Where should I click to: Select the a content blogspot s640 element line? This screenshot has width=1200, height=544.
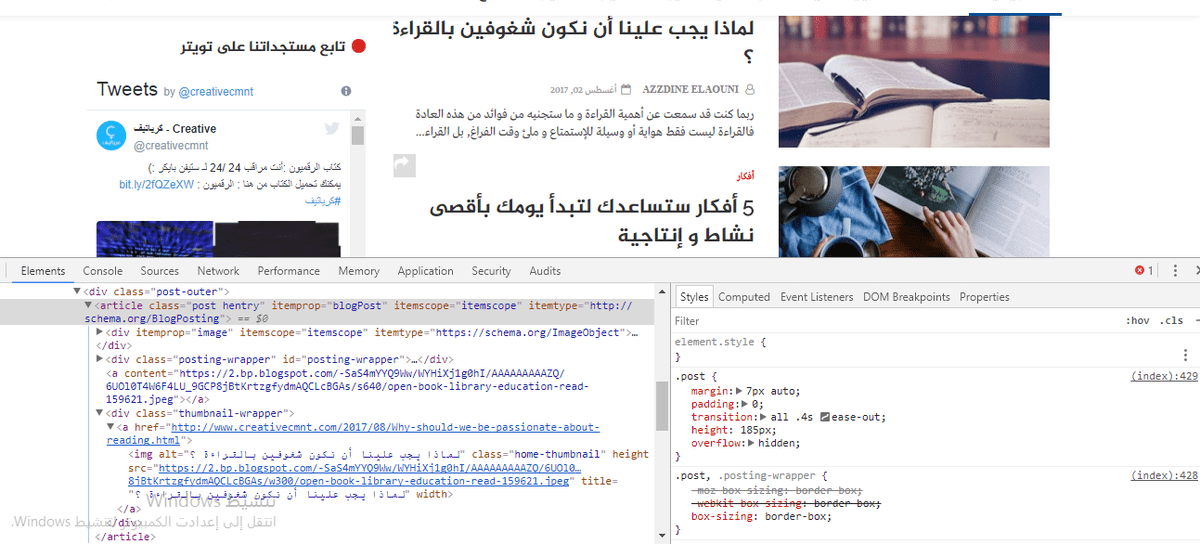(349, 386)
